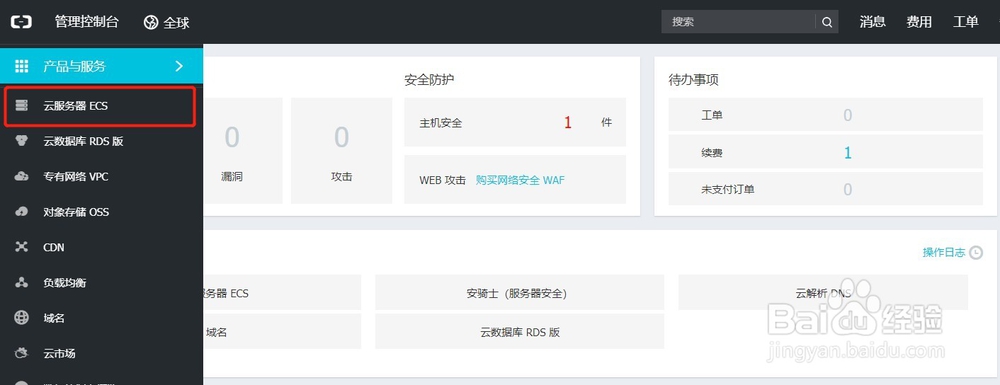Click the 攻击 count card

(x=342, y=150)
